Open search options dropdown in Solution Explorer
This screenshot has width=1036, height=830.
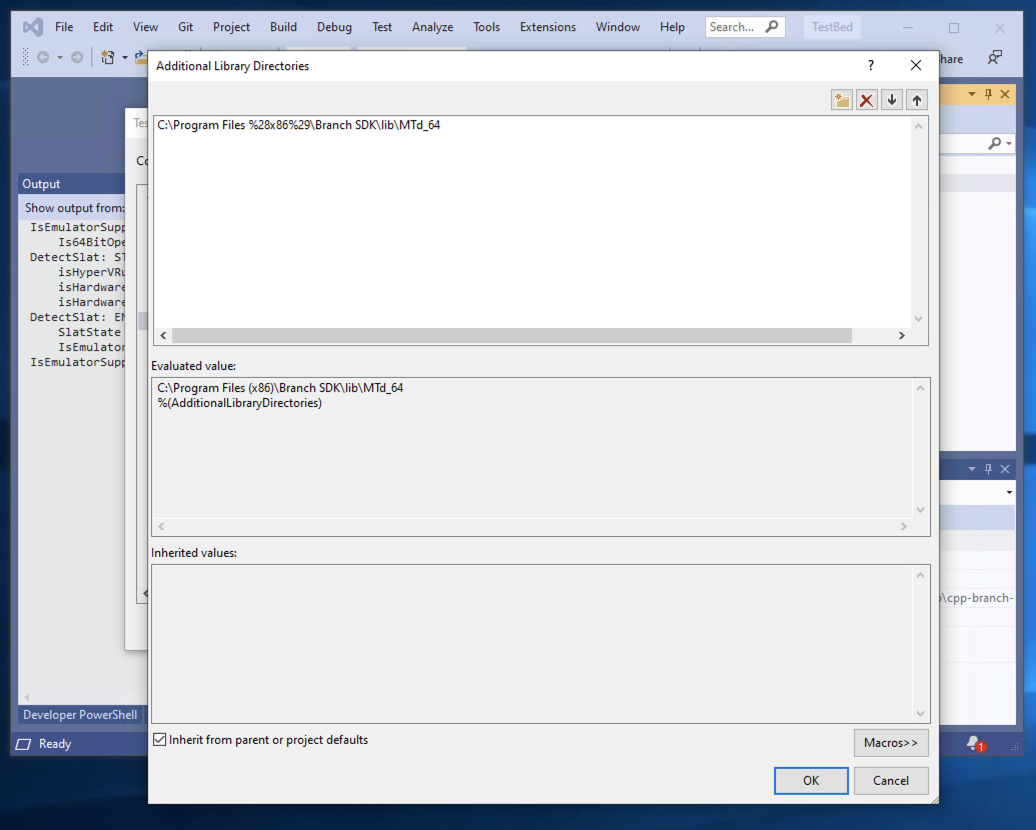point(1009,143)
